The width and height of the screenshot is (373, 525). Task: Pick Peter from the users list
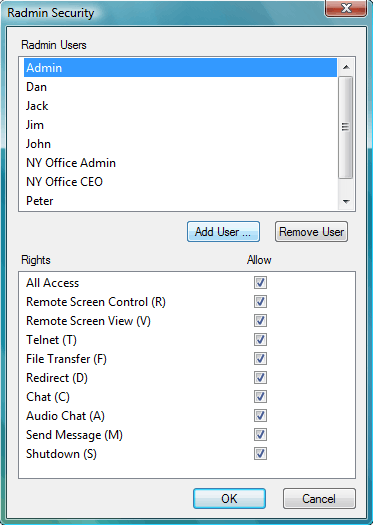point(180,201)
